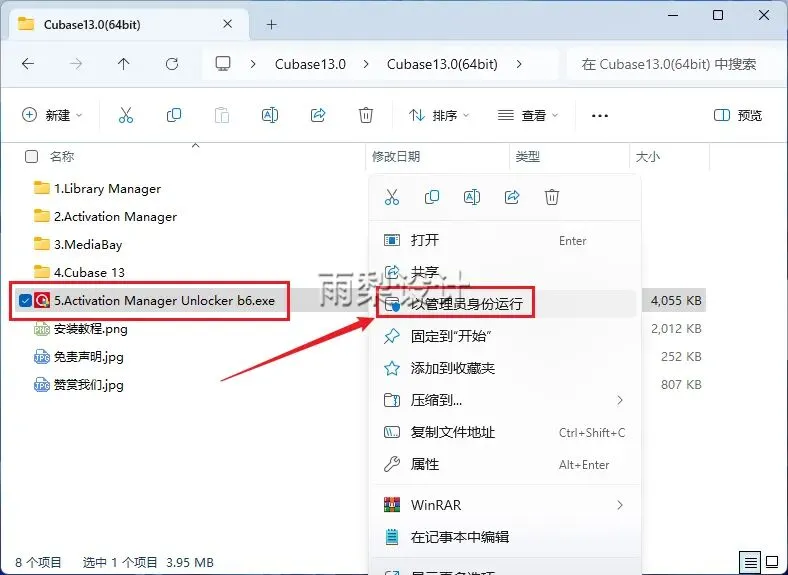Sort by 类型 column header

tap(528, 156)
